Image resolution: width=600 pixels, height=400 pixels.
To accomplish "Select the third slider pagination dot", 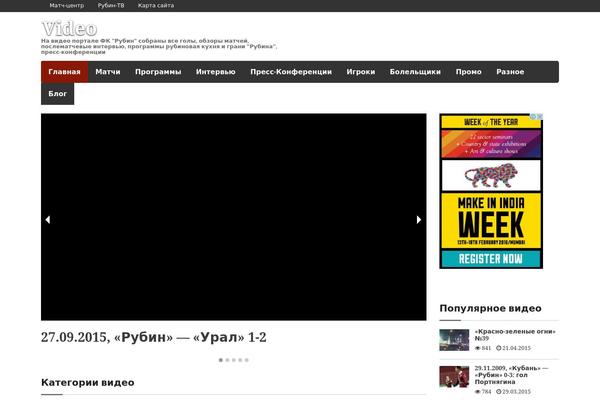I will click(234, 360).
